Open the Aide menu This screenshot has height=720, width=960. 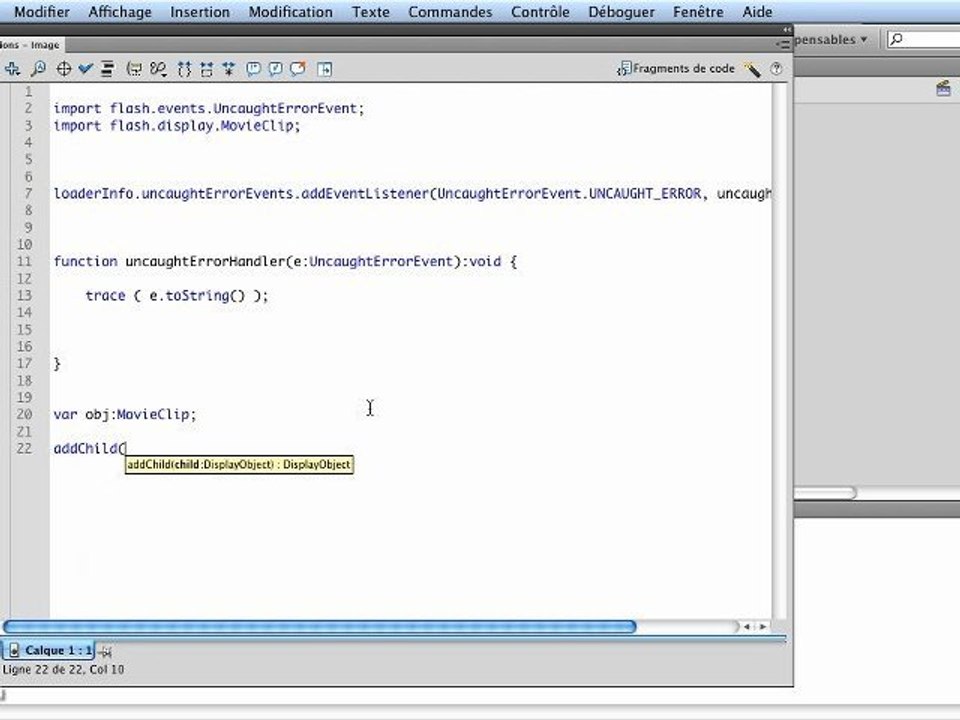[x=757, y=12]
